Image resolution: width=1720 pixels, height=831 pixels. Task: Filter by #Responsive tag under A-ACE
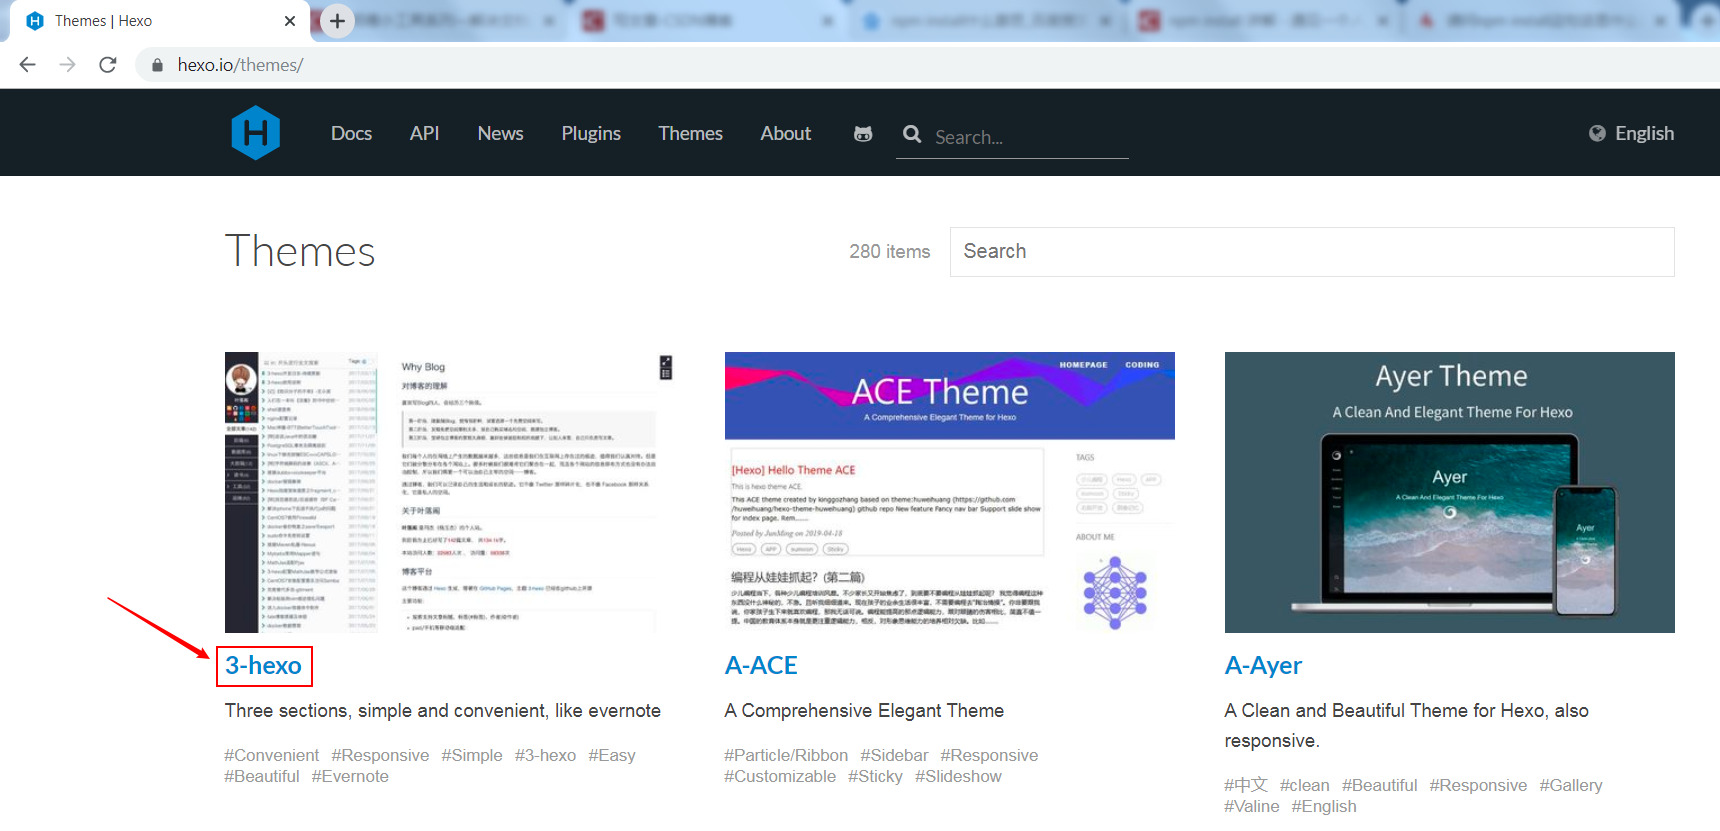click(x=989, y=755)
